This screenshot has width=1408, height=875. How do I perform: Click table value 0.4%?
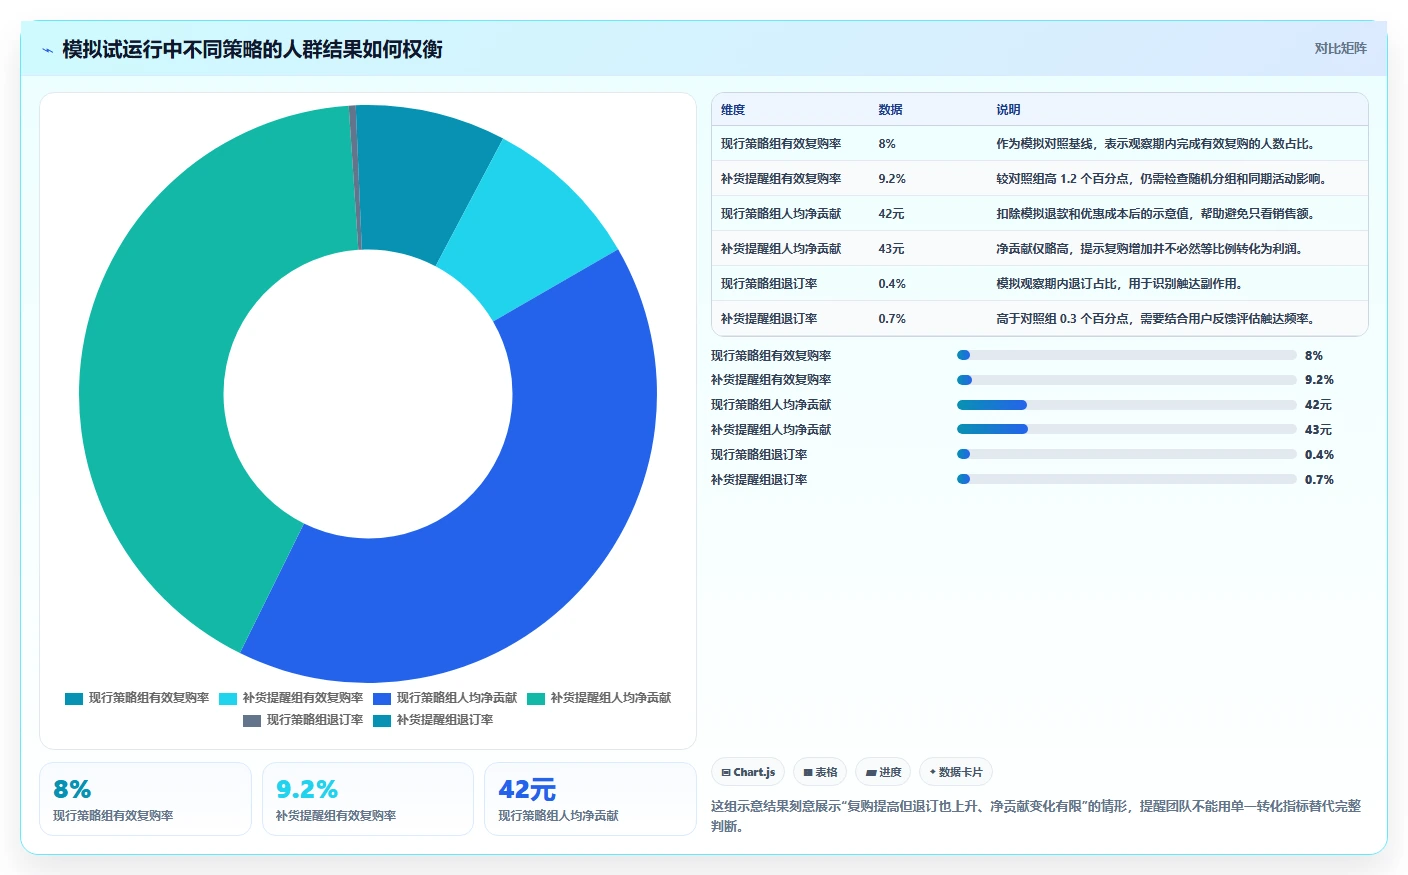click(892, 284)
